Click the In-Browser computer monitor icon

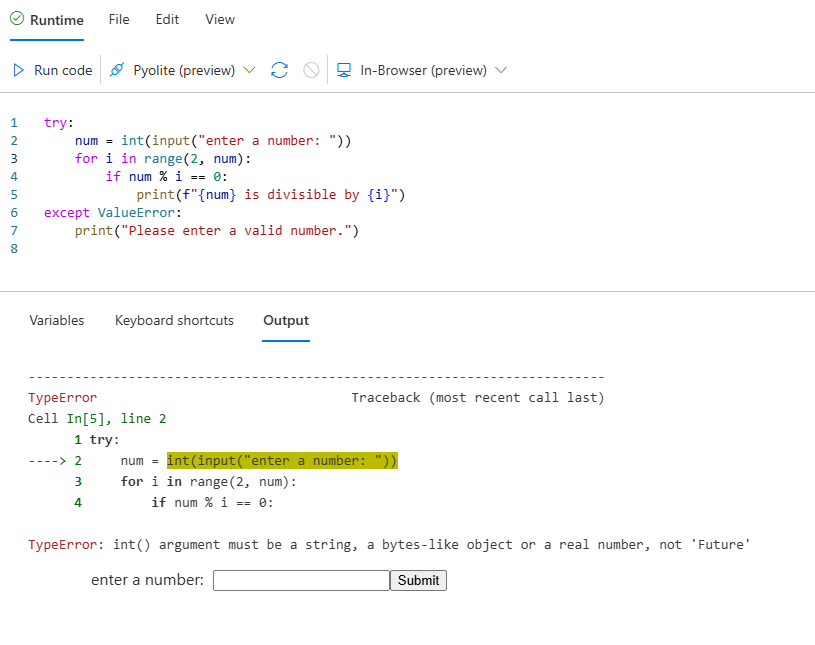[344, 70]
